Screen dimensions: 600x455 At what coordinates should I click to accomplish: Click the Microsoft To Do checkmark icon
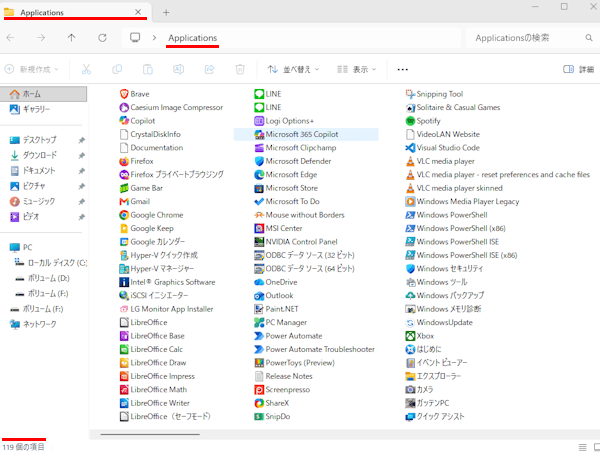259,202
